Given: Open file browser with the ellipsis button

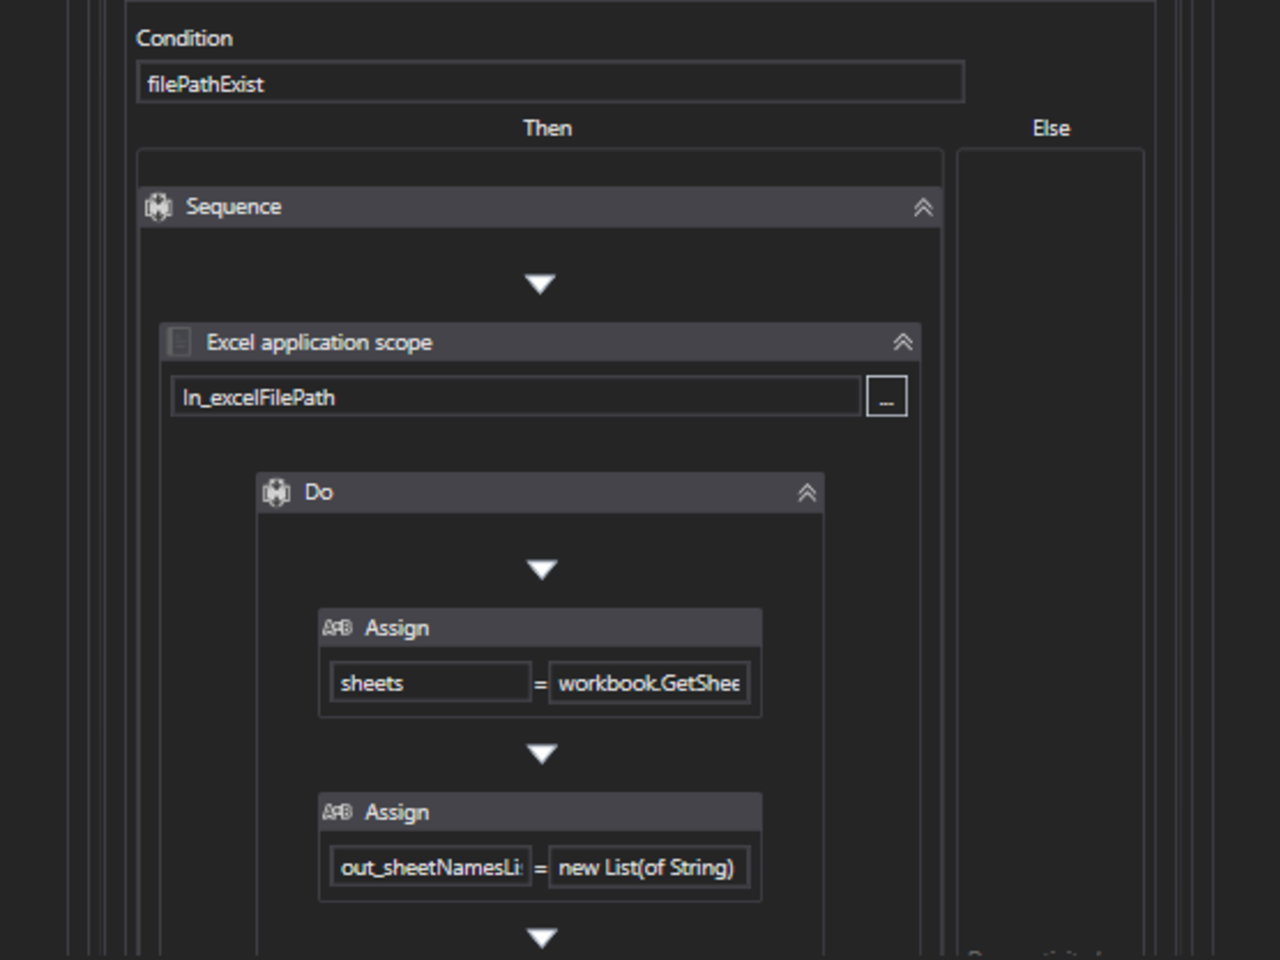Looking at the screenshot, I should (886, 397).
